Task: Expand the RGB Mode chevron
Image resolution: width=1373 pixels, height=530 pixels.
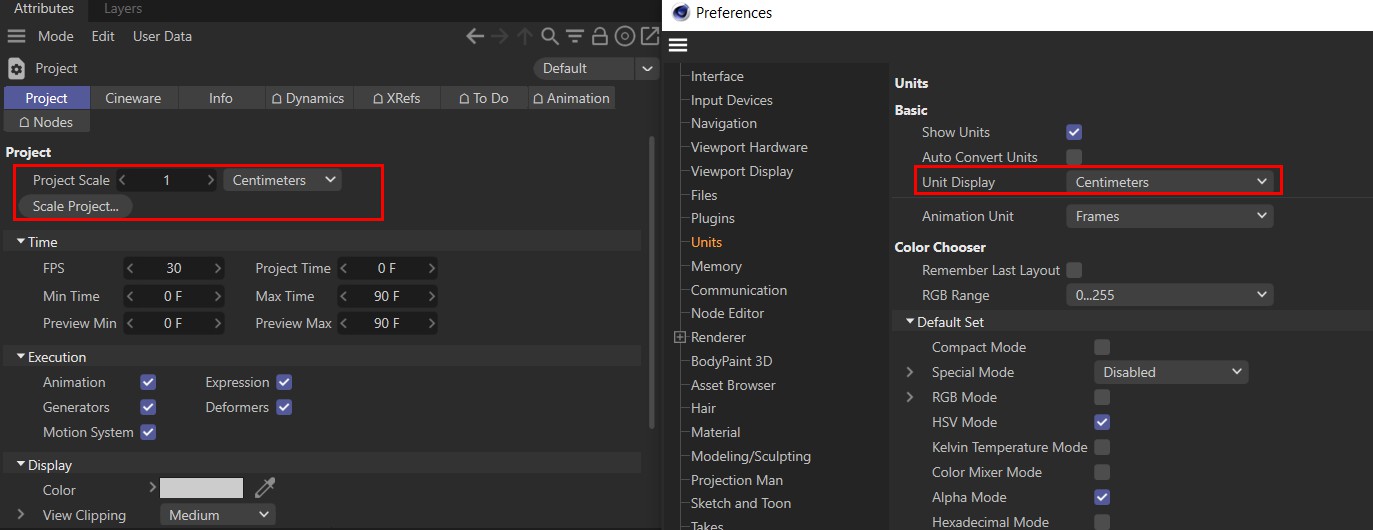Action: [x=910, y=397]
